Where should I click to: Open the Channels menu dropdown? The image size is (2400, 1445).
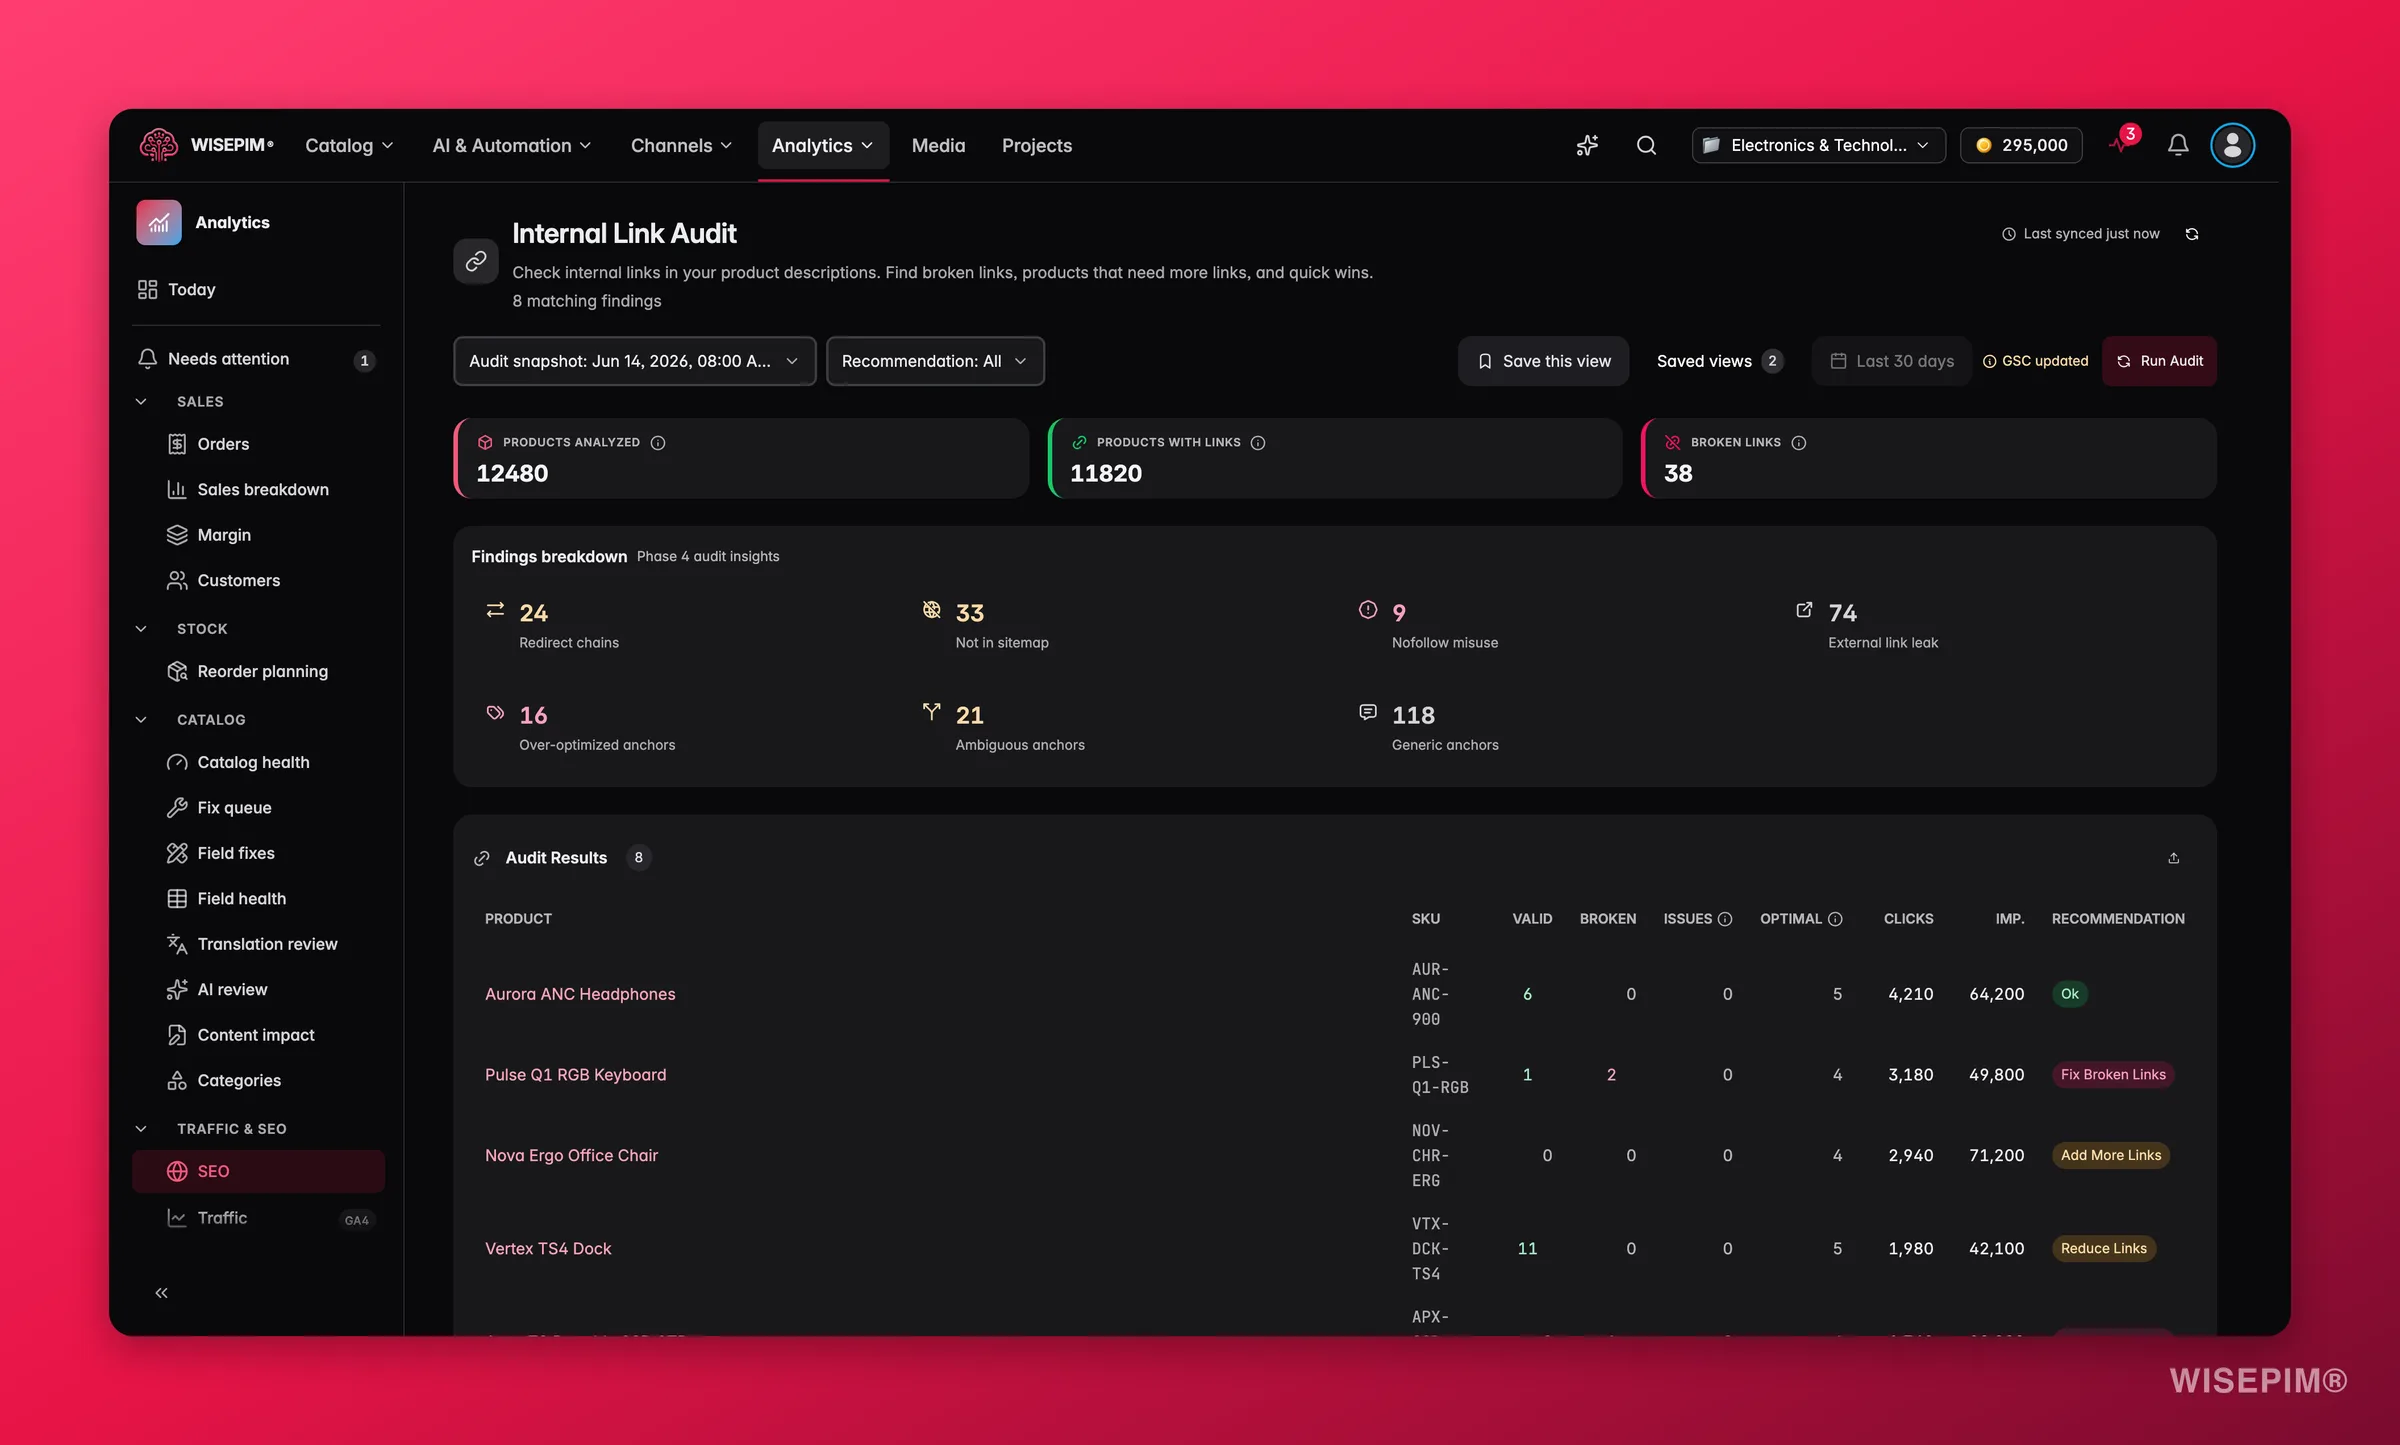[x=681, y=146]
